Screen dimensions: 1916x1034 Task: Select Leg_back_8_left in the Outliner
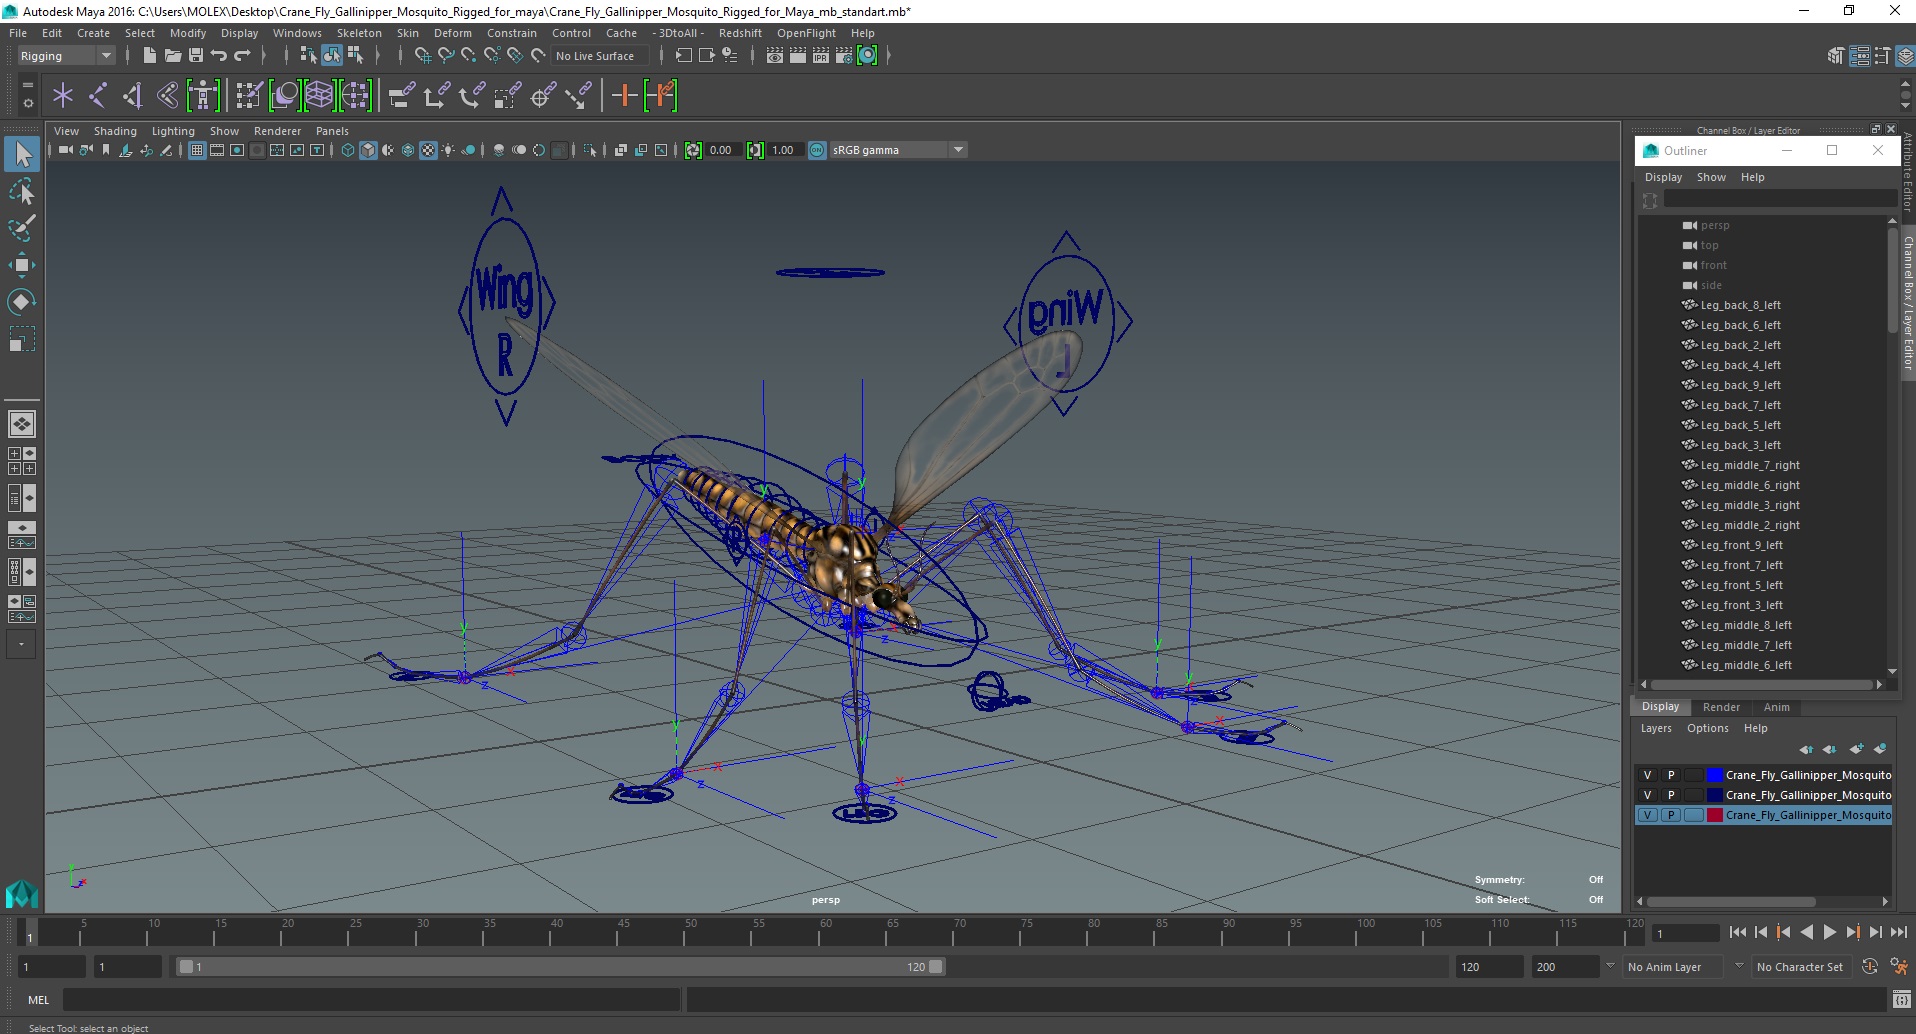click(1740, 305)
